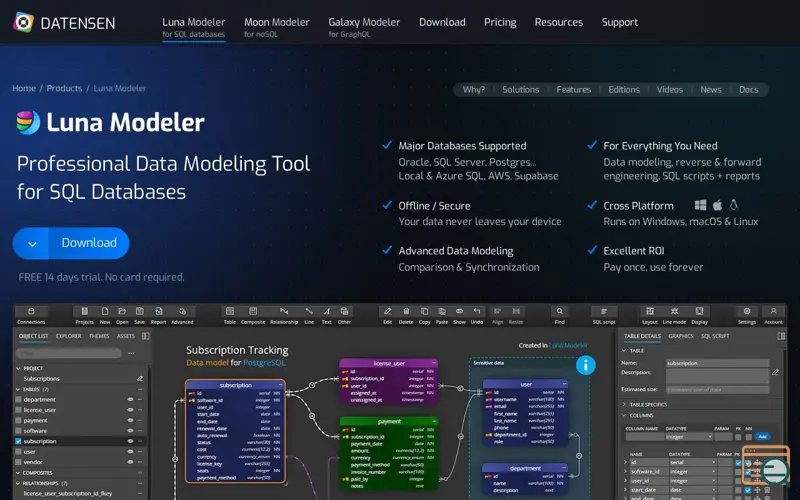Open the download options arrow next to Download
The height and width of the screenshot is (500, 800).
[x=32, y=243]
